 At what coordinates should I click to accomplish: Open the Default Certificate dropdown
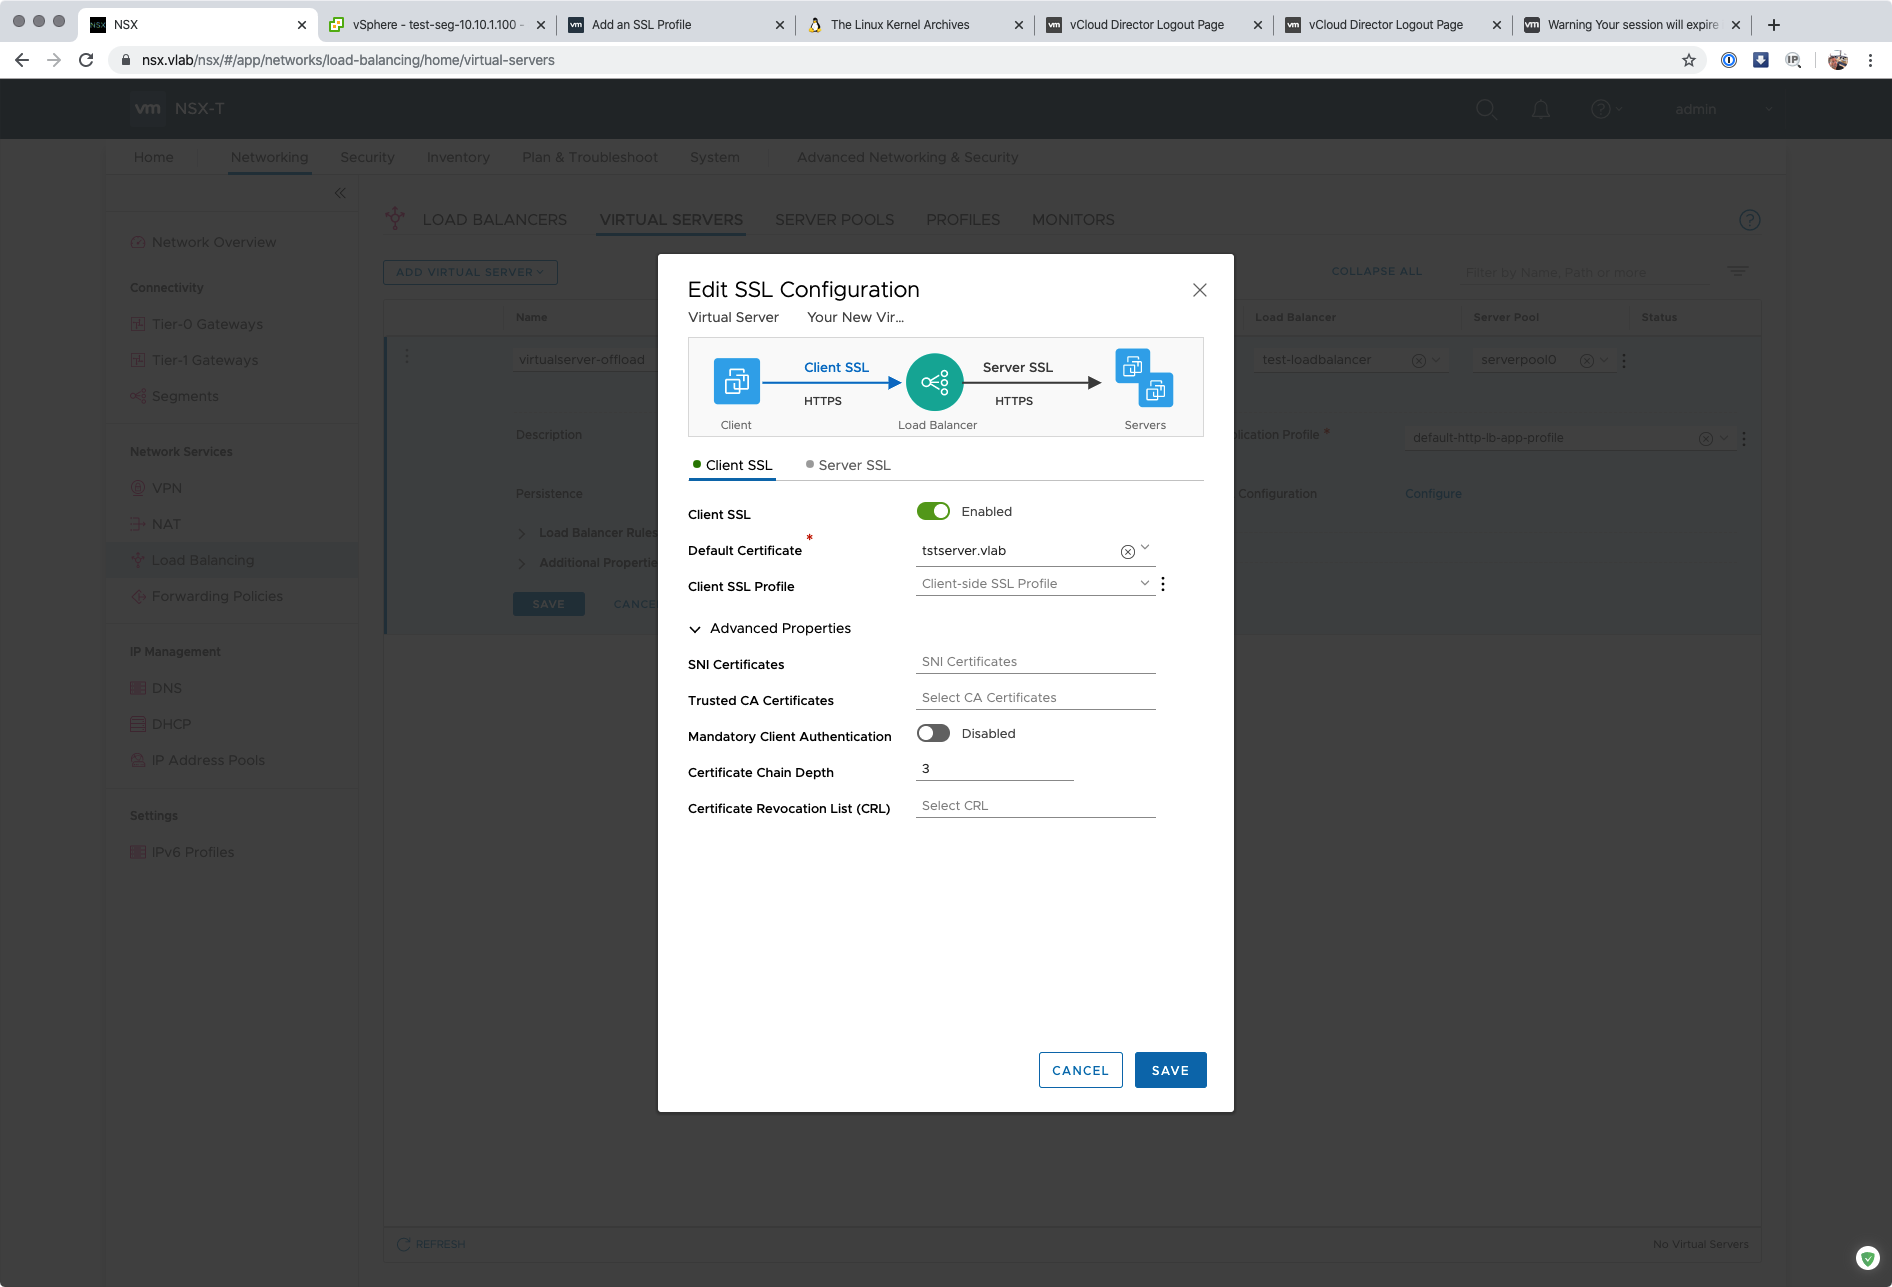[1145, 548]
